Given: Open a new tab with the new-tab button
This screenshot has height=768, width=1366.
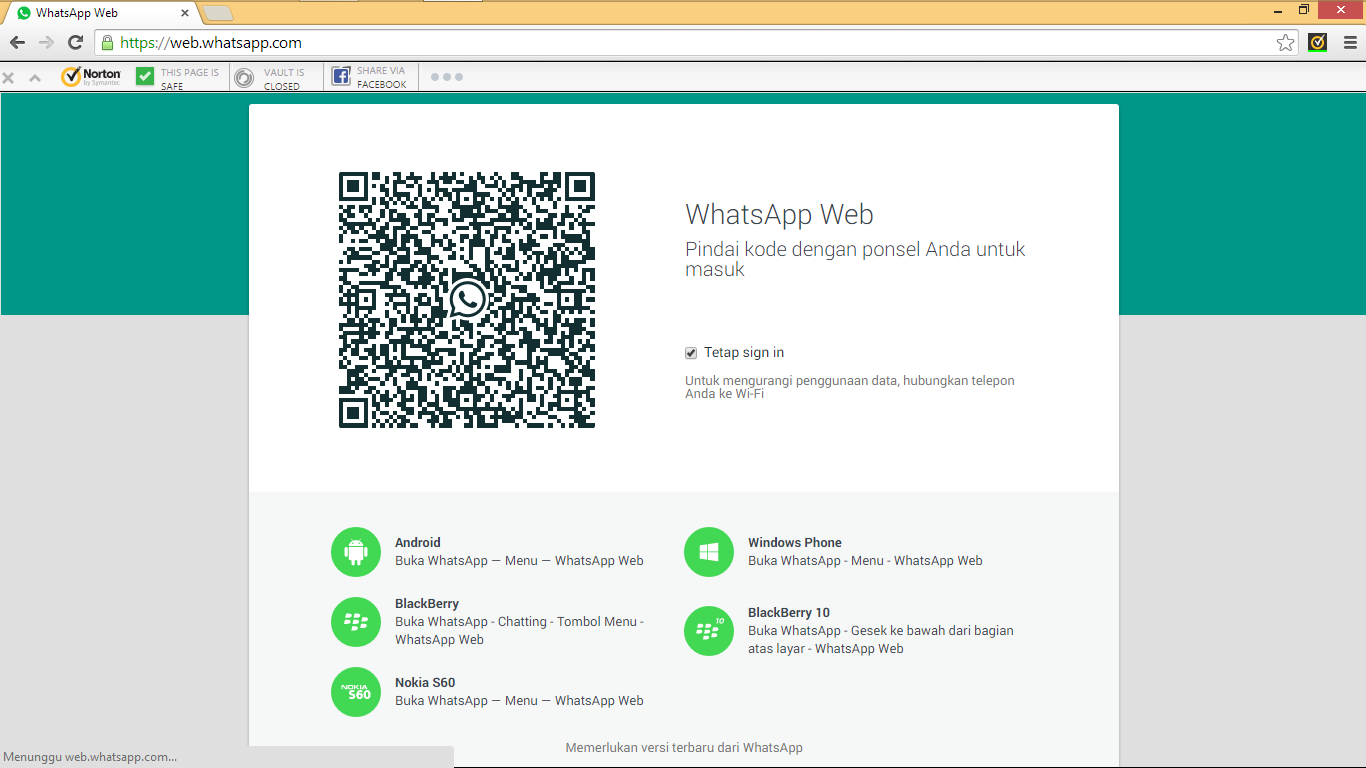Looking at the screenshot, I should pyautogui.click(x=218, y=13).
